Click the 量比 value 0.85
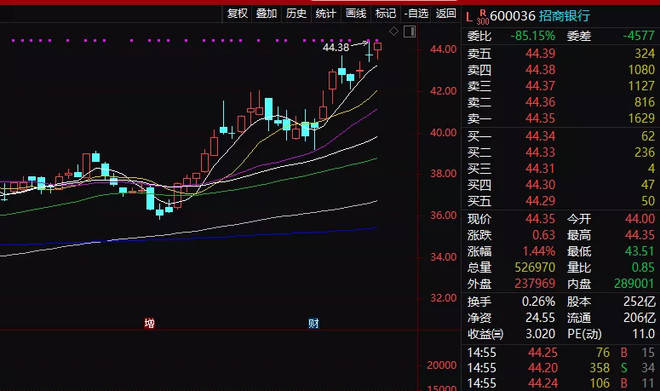The width and height of the screenshot is (660, 391). coord(643,267)
